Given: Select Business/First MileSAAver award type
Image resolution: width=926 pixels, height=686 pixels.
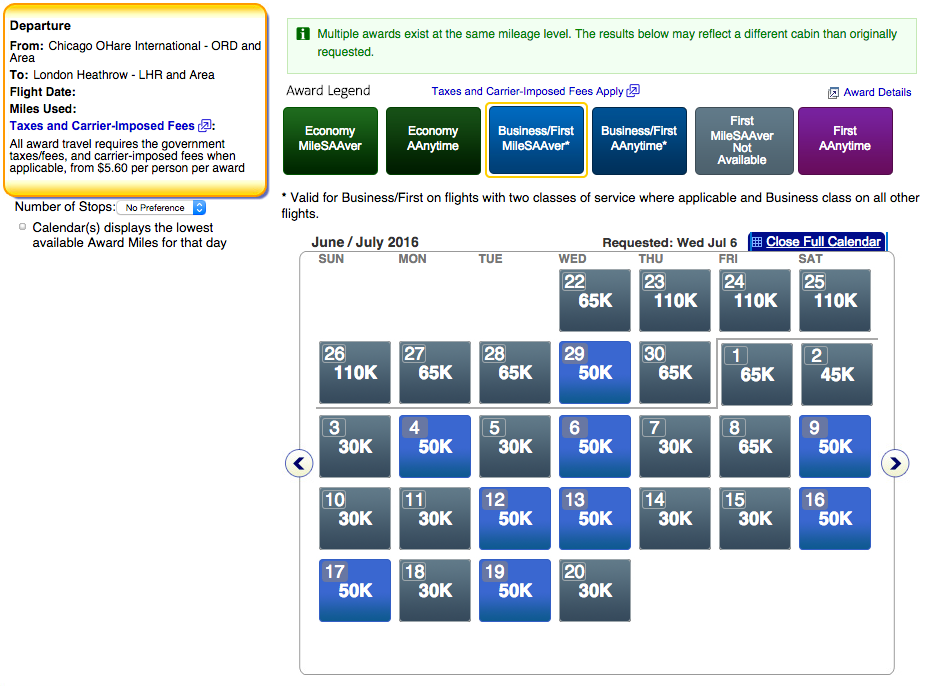Looking at the screenshot, I should coord(536,141).
